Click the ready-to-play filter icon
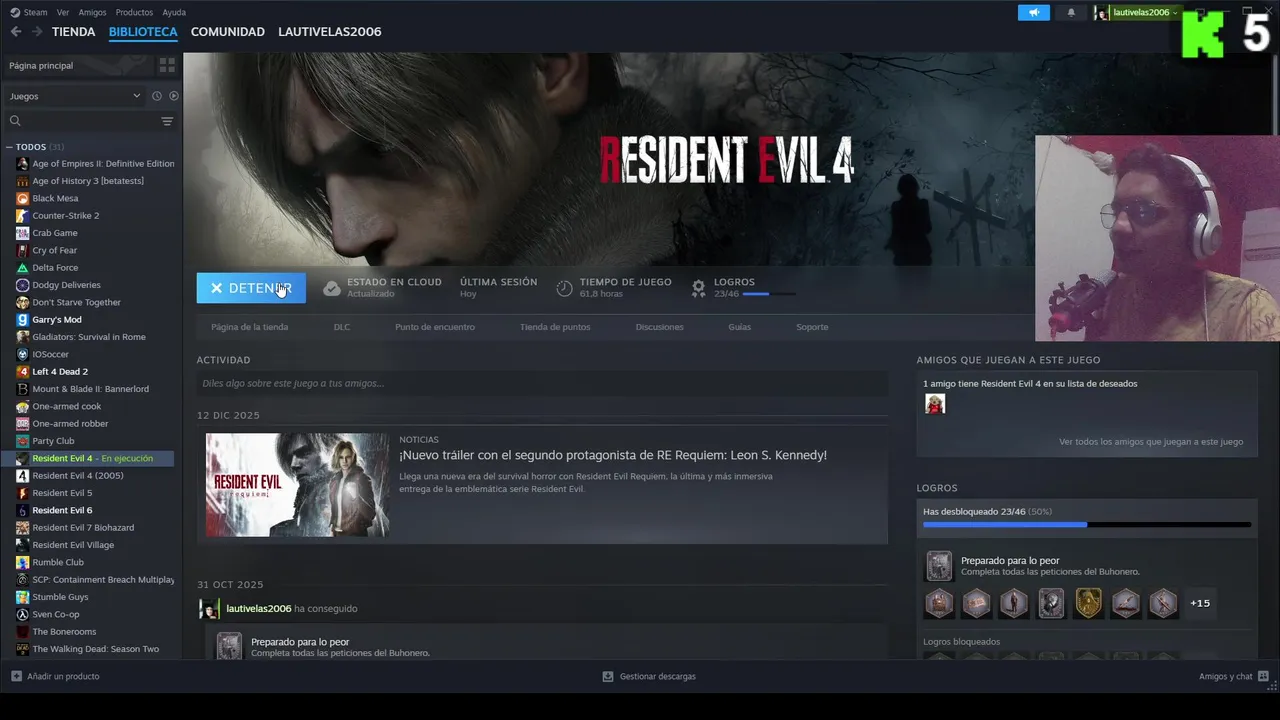The image size is (1280, 720). coord(173,96)
